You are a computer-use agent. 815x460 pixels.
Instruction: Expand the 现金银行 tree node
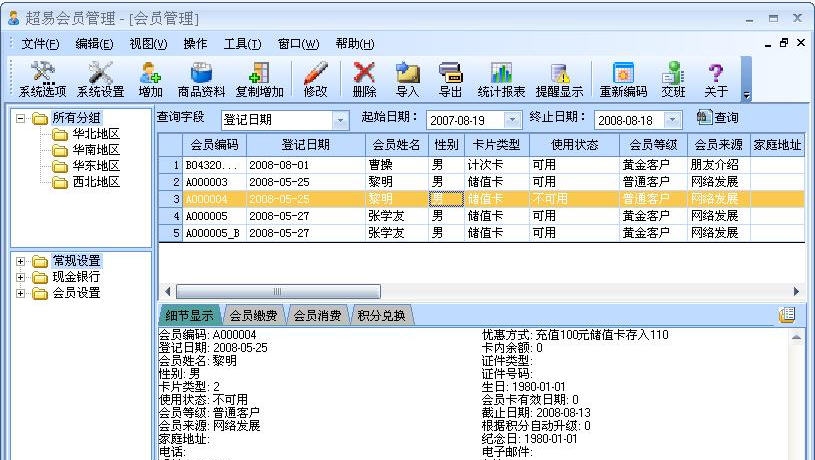point(19,278)
